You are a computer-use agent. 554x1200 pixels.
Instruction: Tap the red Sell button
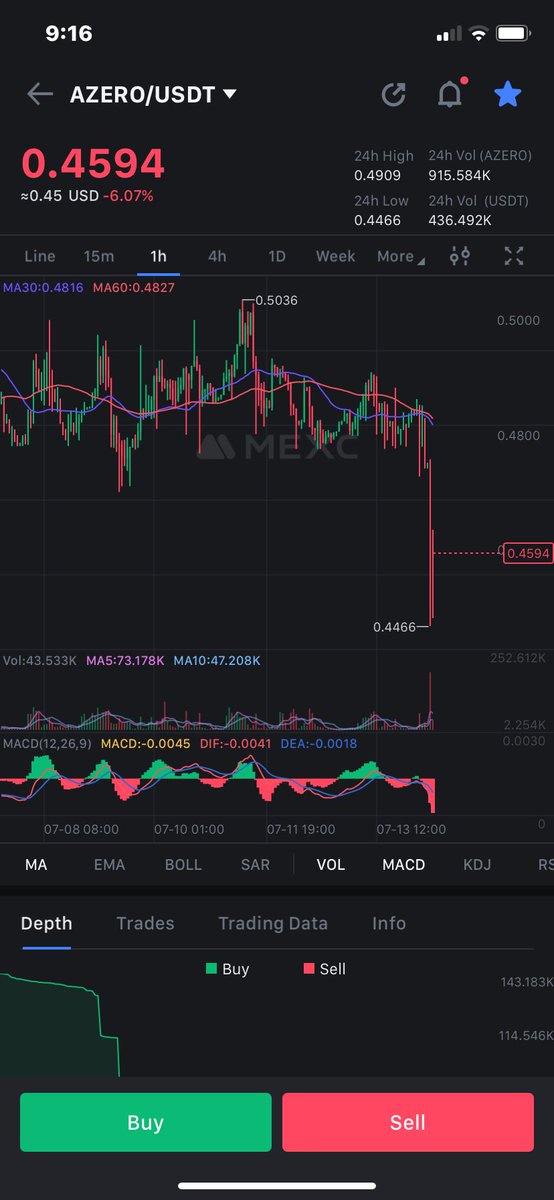408,1122
